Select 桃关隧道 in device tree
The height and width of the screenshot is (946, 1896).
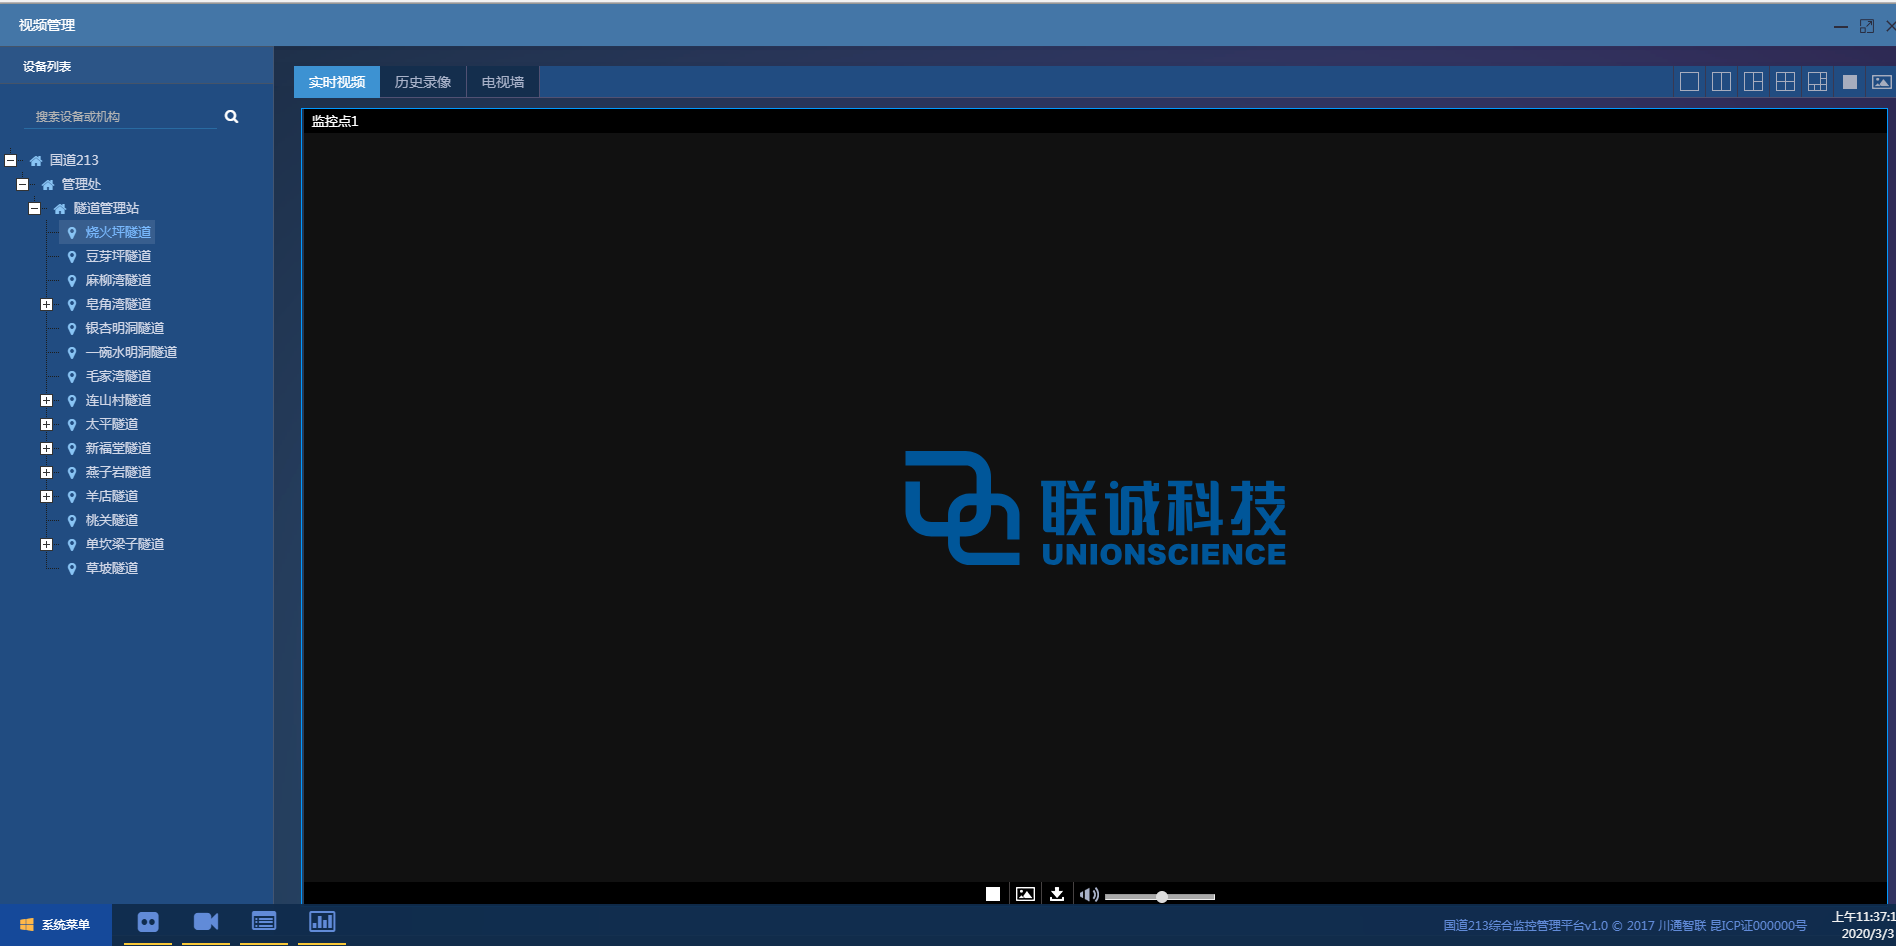tap(112, 520)
